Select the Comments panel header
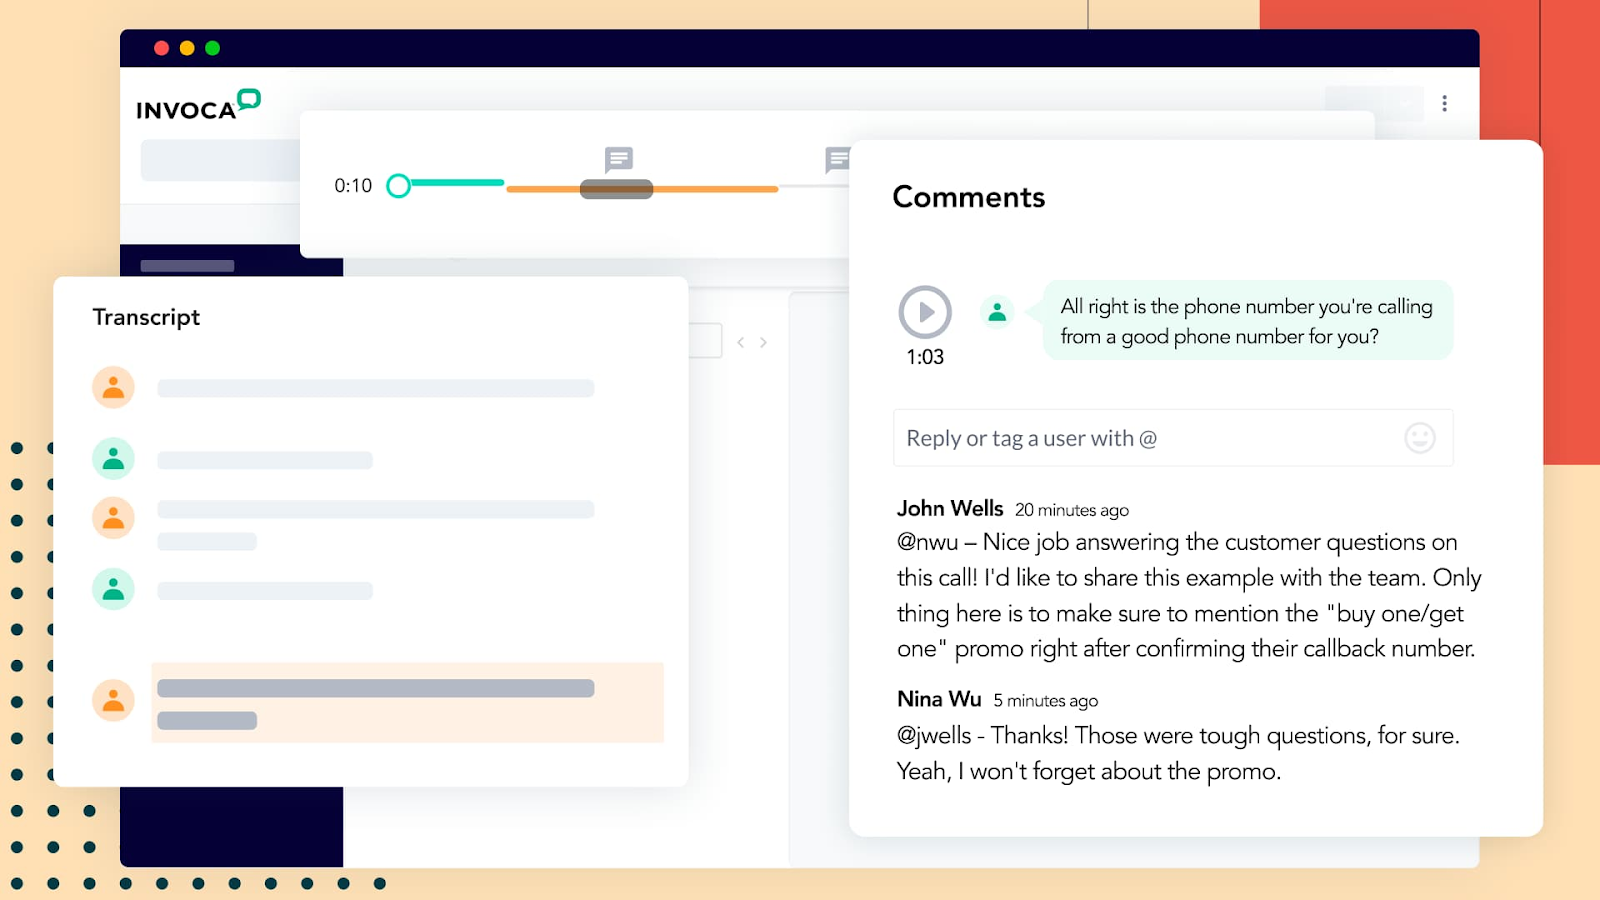Viewport: 1600px width, 900px height. click(968, 197)
